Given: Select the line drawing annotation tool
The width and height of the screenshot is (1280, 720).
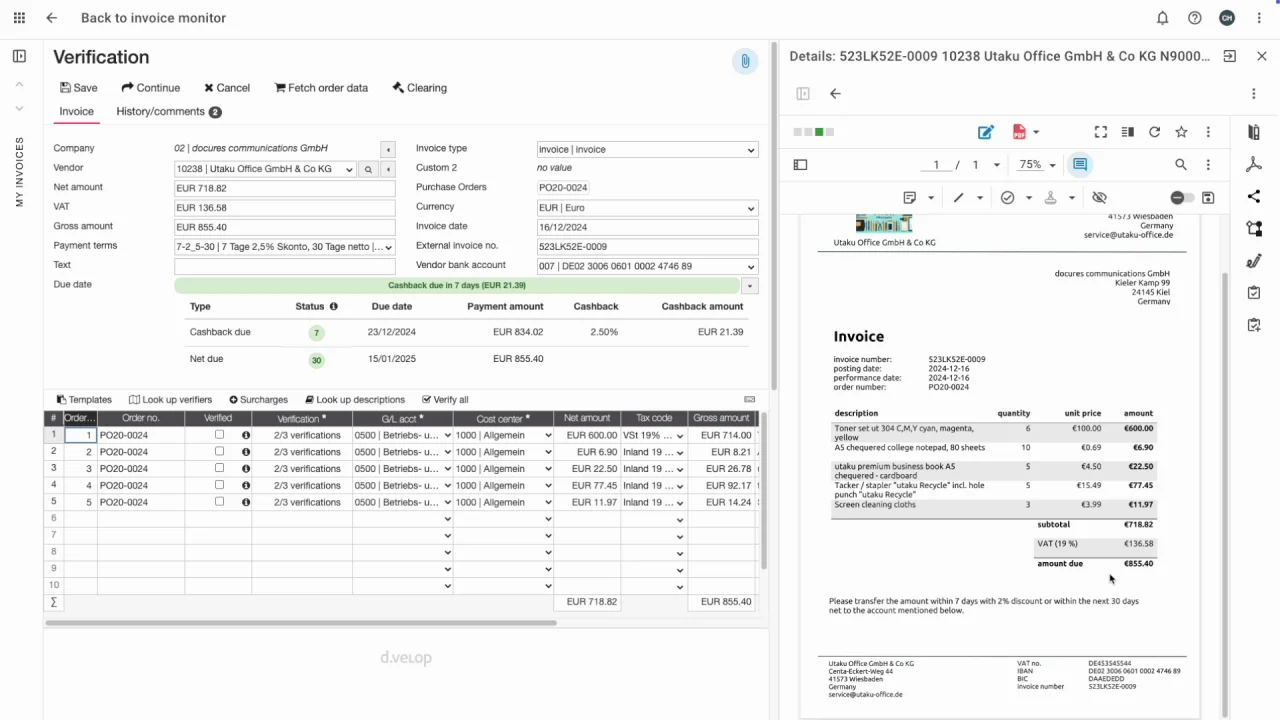Looking at the screenshot, I should pos(958,198).
